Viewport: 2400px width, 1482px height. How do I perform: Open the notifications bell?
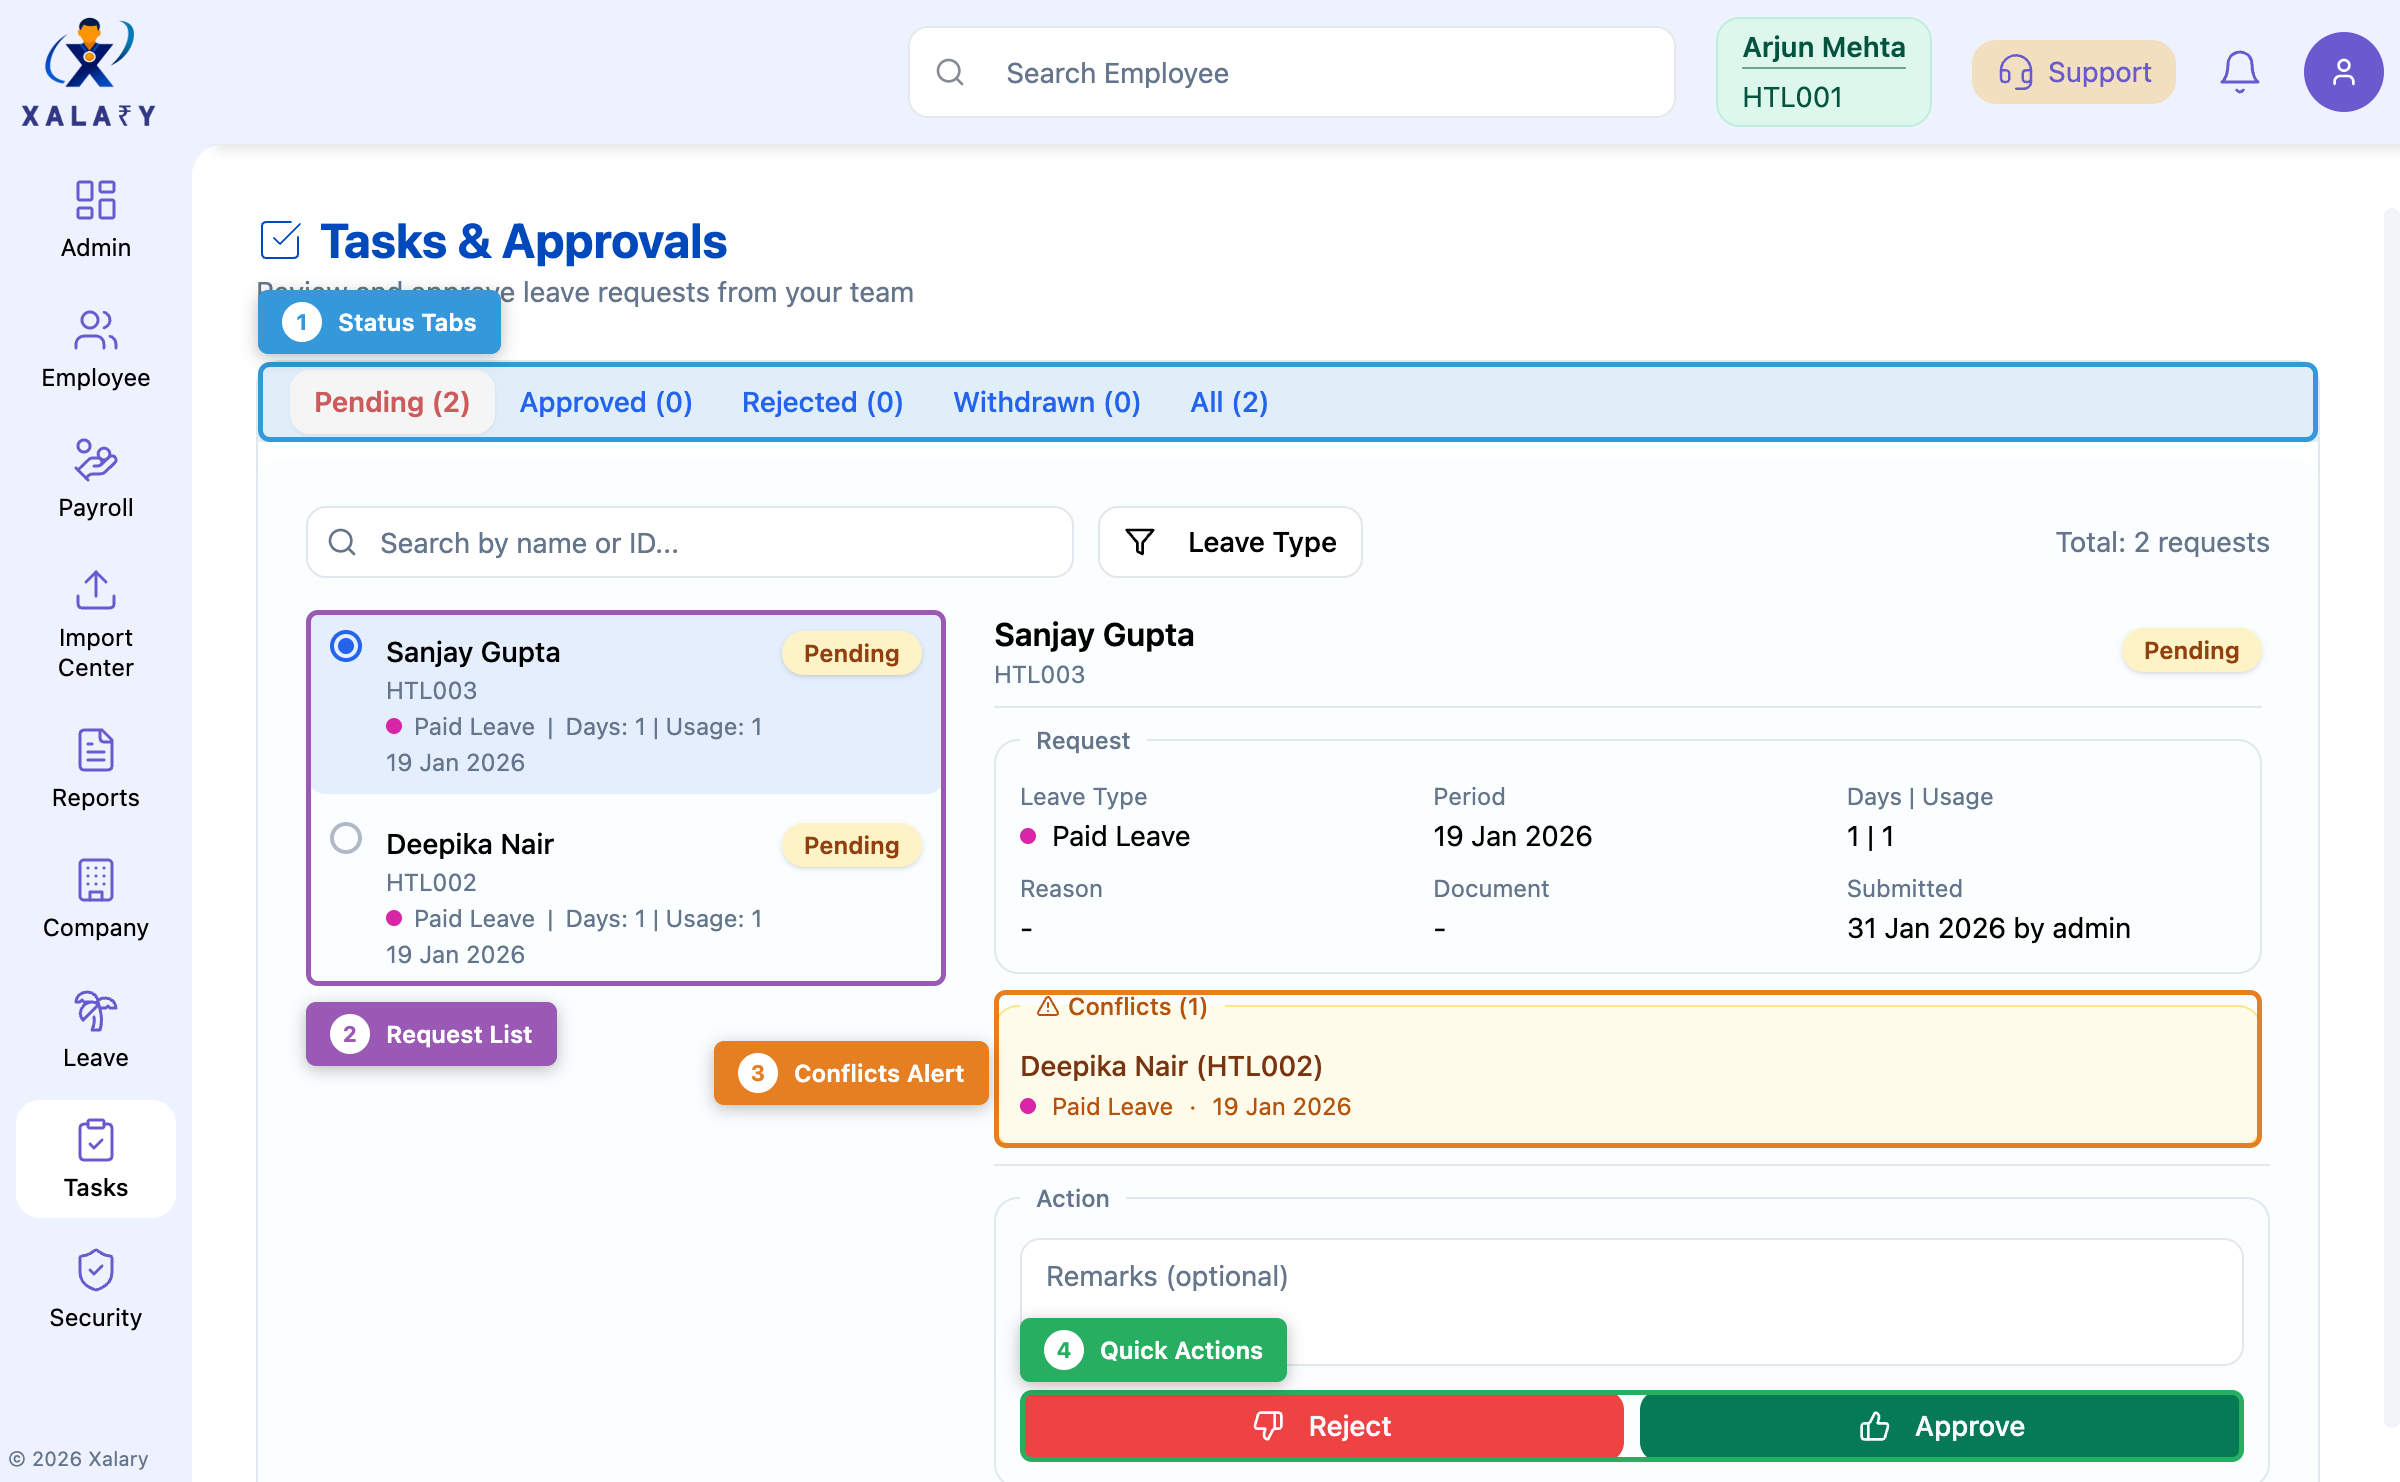(2239, 71)
